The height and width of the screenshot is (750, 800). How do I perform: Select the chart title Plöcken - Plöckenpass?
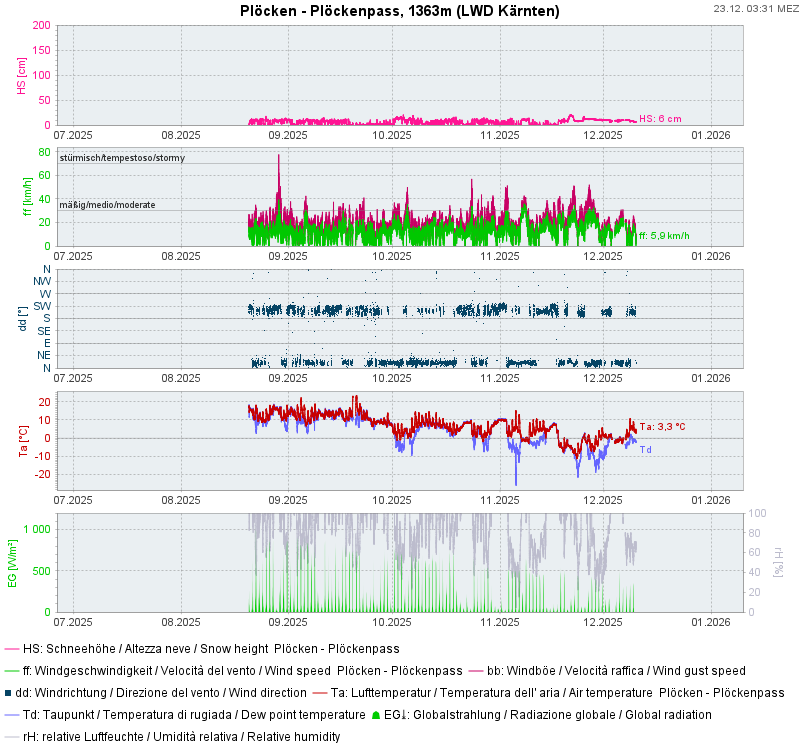point(399,11)
